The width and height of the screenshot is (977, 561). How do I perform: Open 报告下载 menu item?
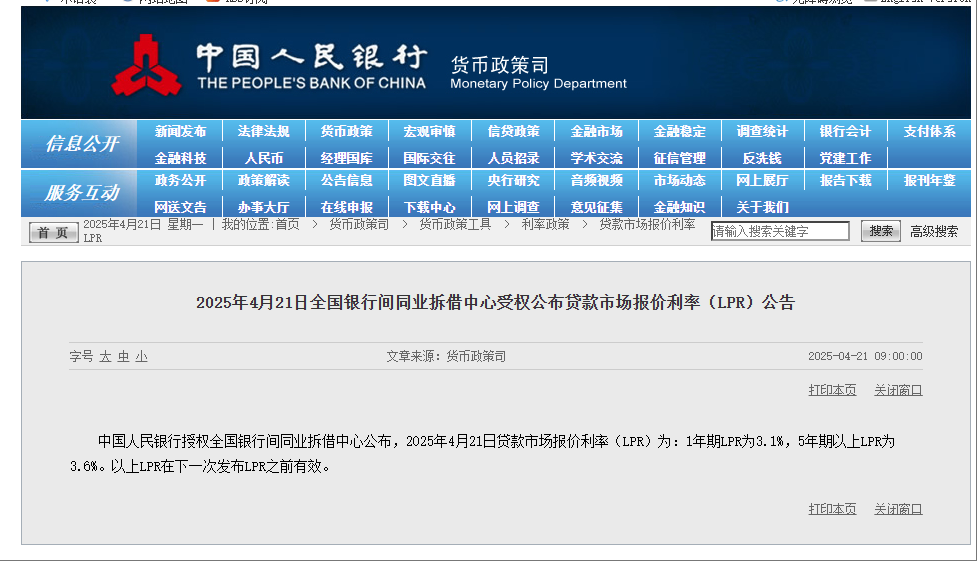(x=845, y=181)
